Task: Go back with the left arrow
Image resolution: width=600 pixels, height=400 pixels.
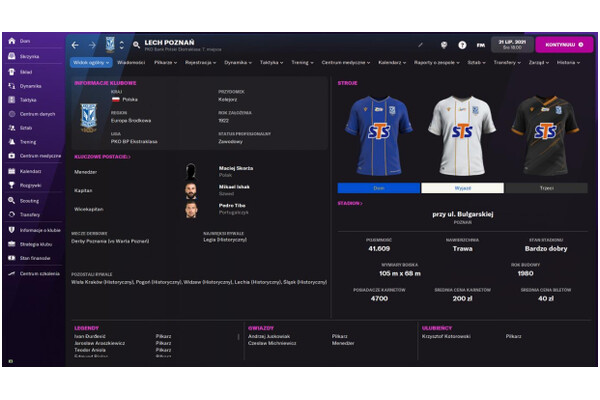Action: pos(75,45)
